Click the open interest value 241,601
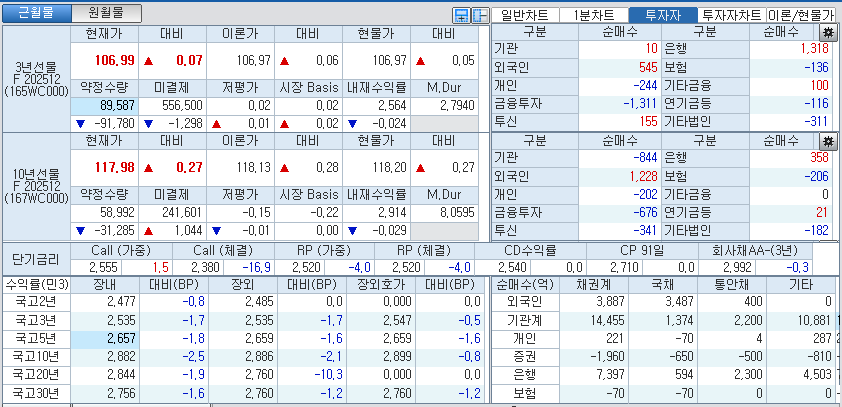Viewport: 842px width, 407px height. tap(183, 212)
